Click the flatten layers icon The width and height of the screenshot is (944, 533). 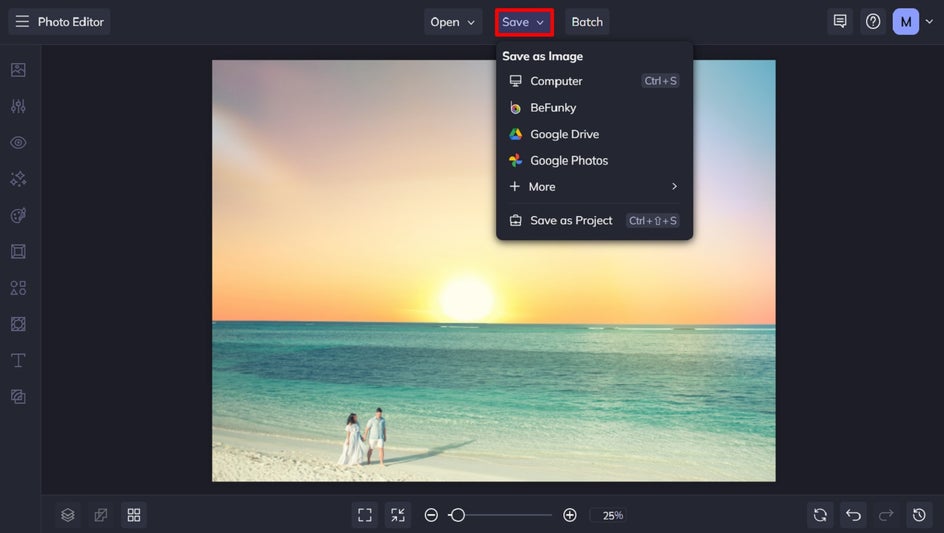point(101,515)
